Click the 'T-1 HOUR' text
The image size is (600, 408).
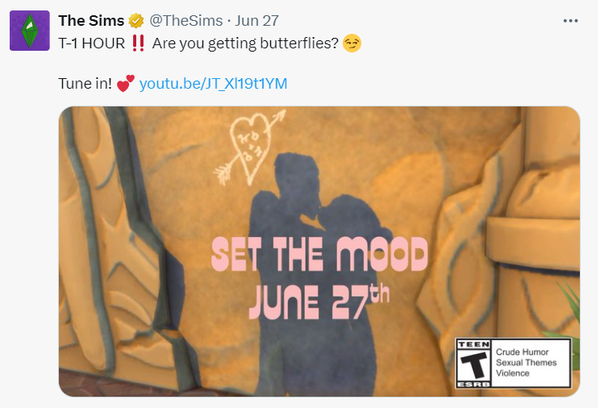click(x=91, y=43)
